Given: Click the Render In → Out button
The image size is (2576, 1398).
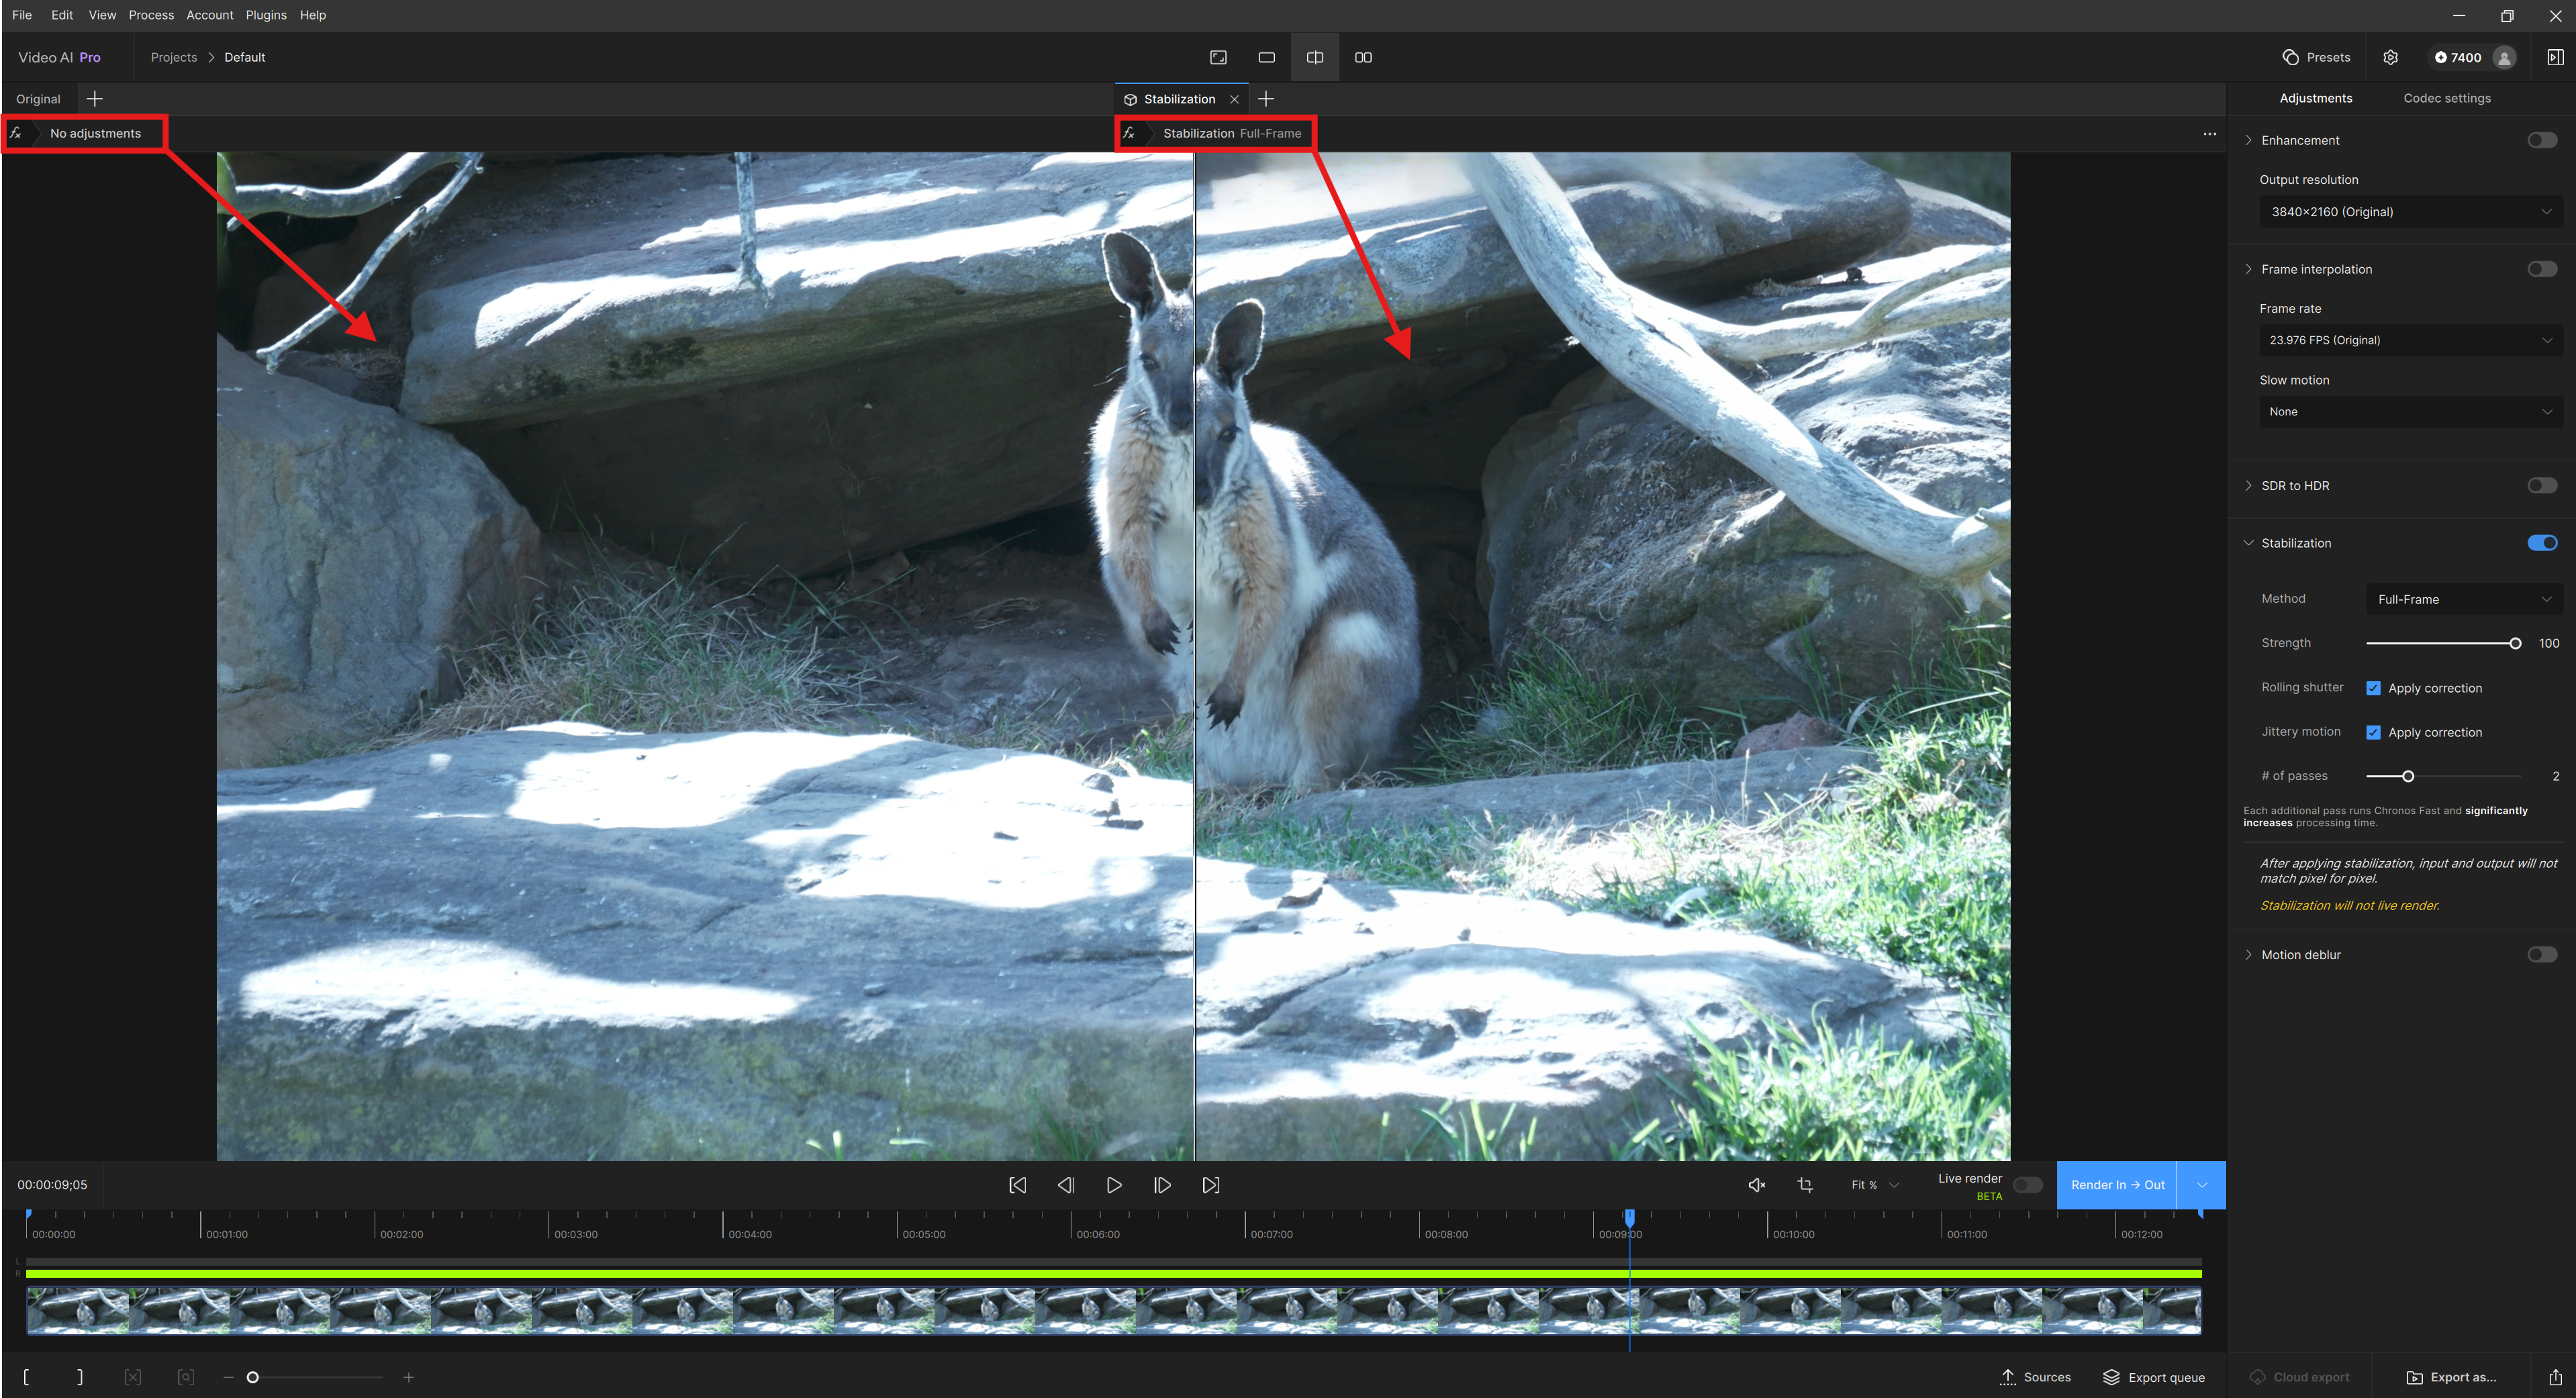Looking at the screenshot, I should point(2117,1185).
